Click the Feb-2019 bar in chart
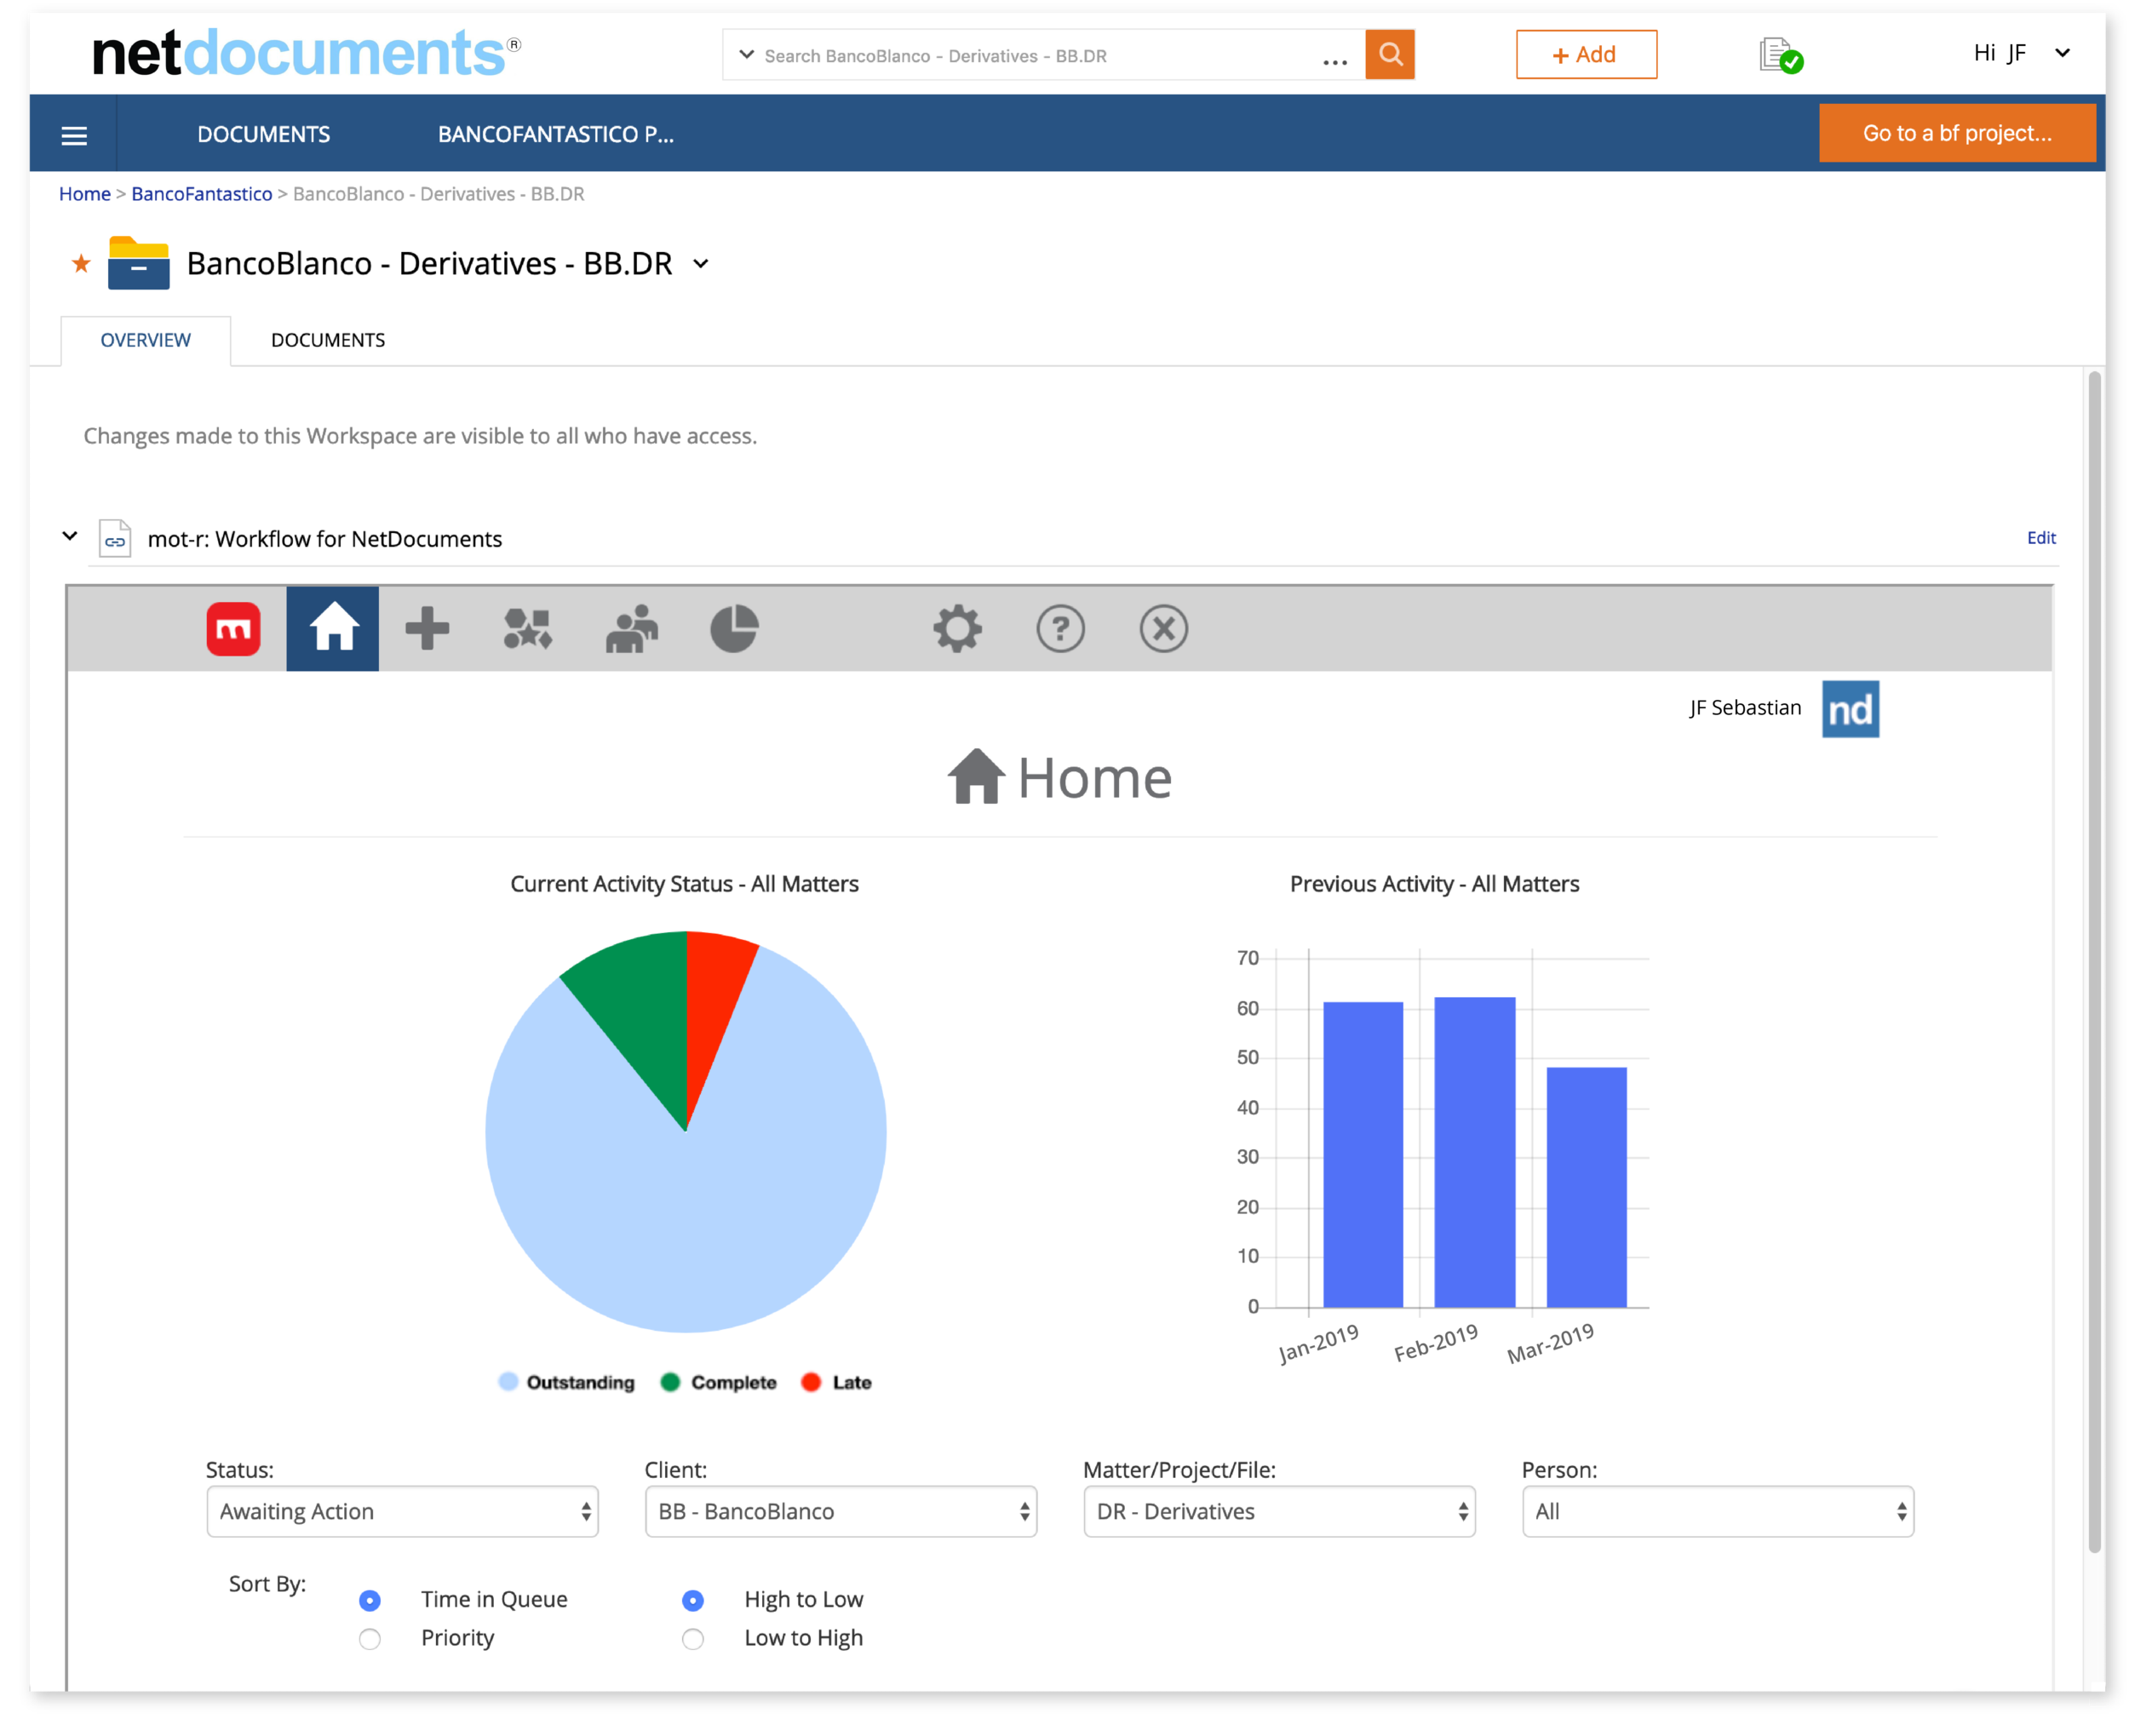The width and height of the screenshot is (2129, 1736). [1474, 1152]
